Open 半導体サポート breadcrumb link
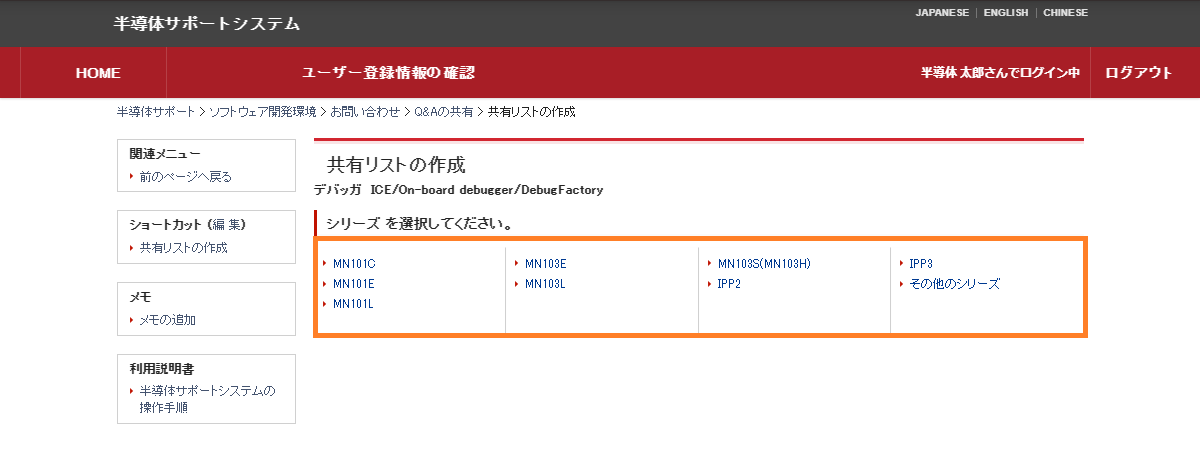The image size is (1200, 456). point(156,111)
